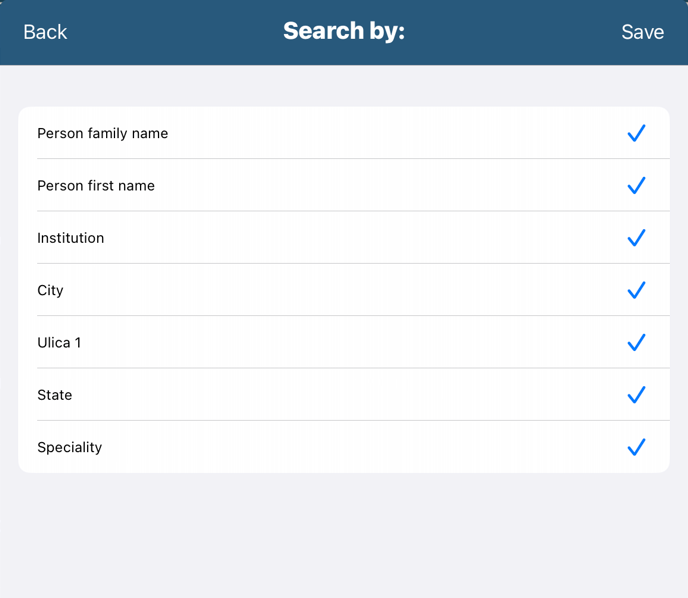The image size is (688, 598).
Task: Pick the "Speciality" label text
Action: coord(69,447)
